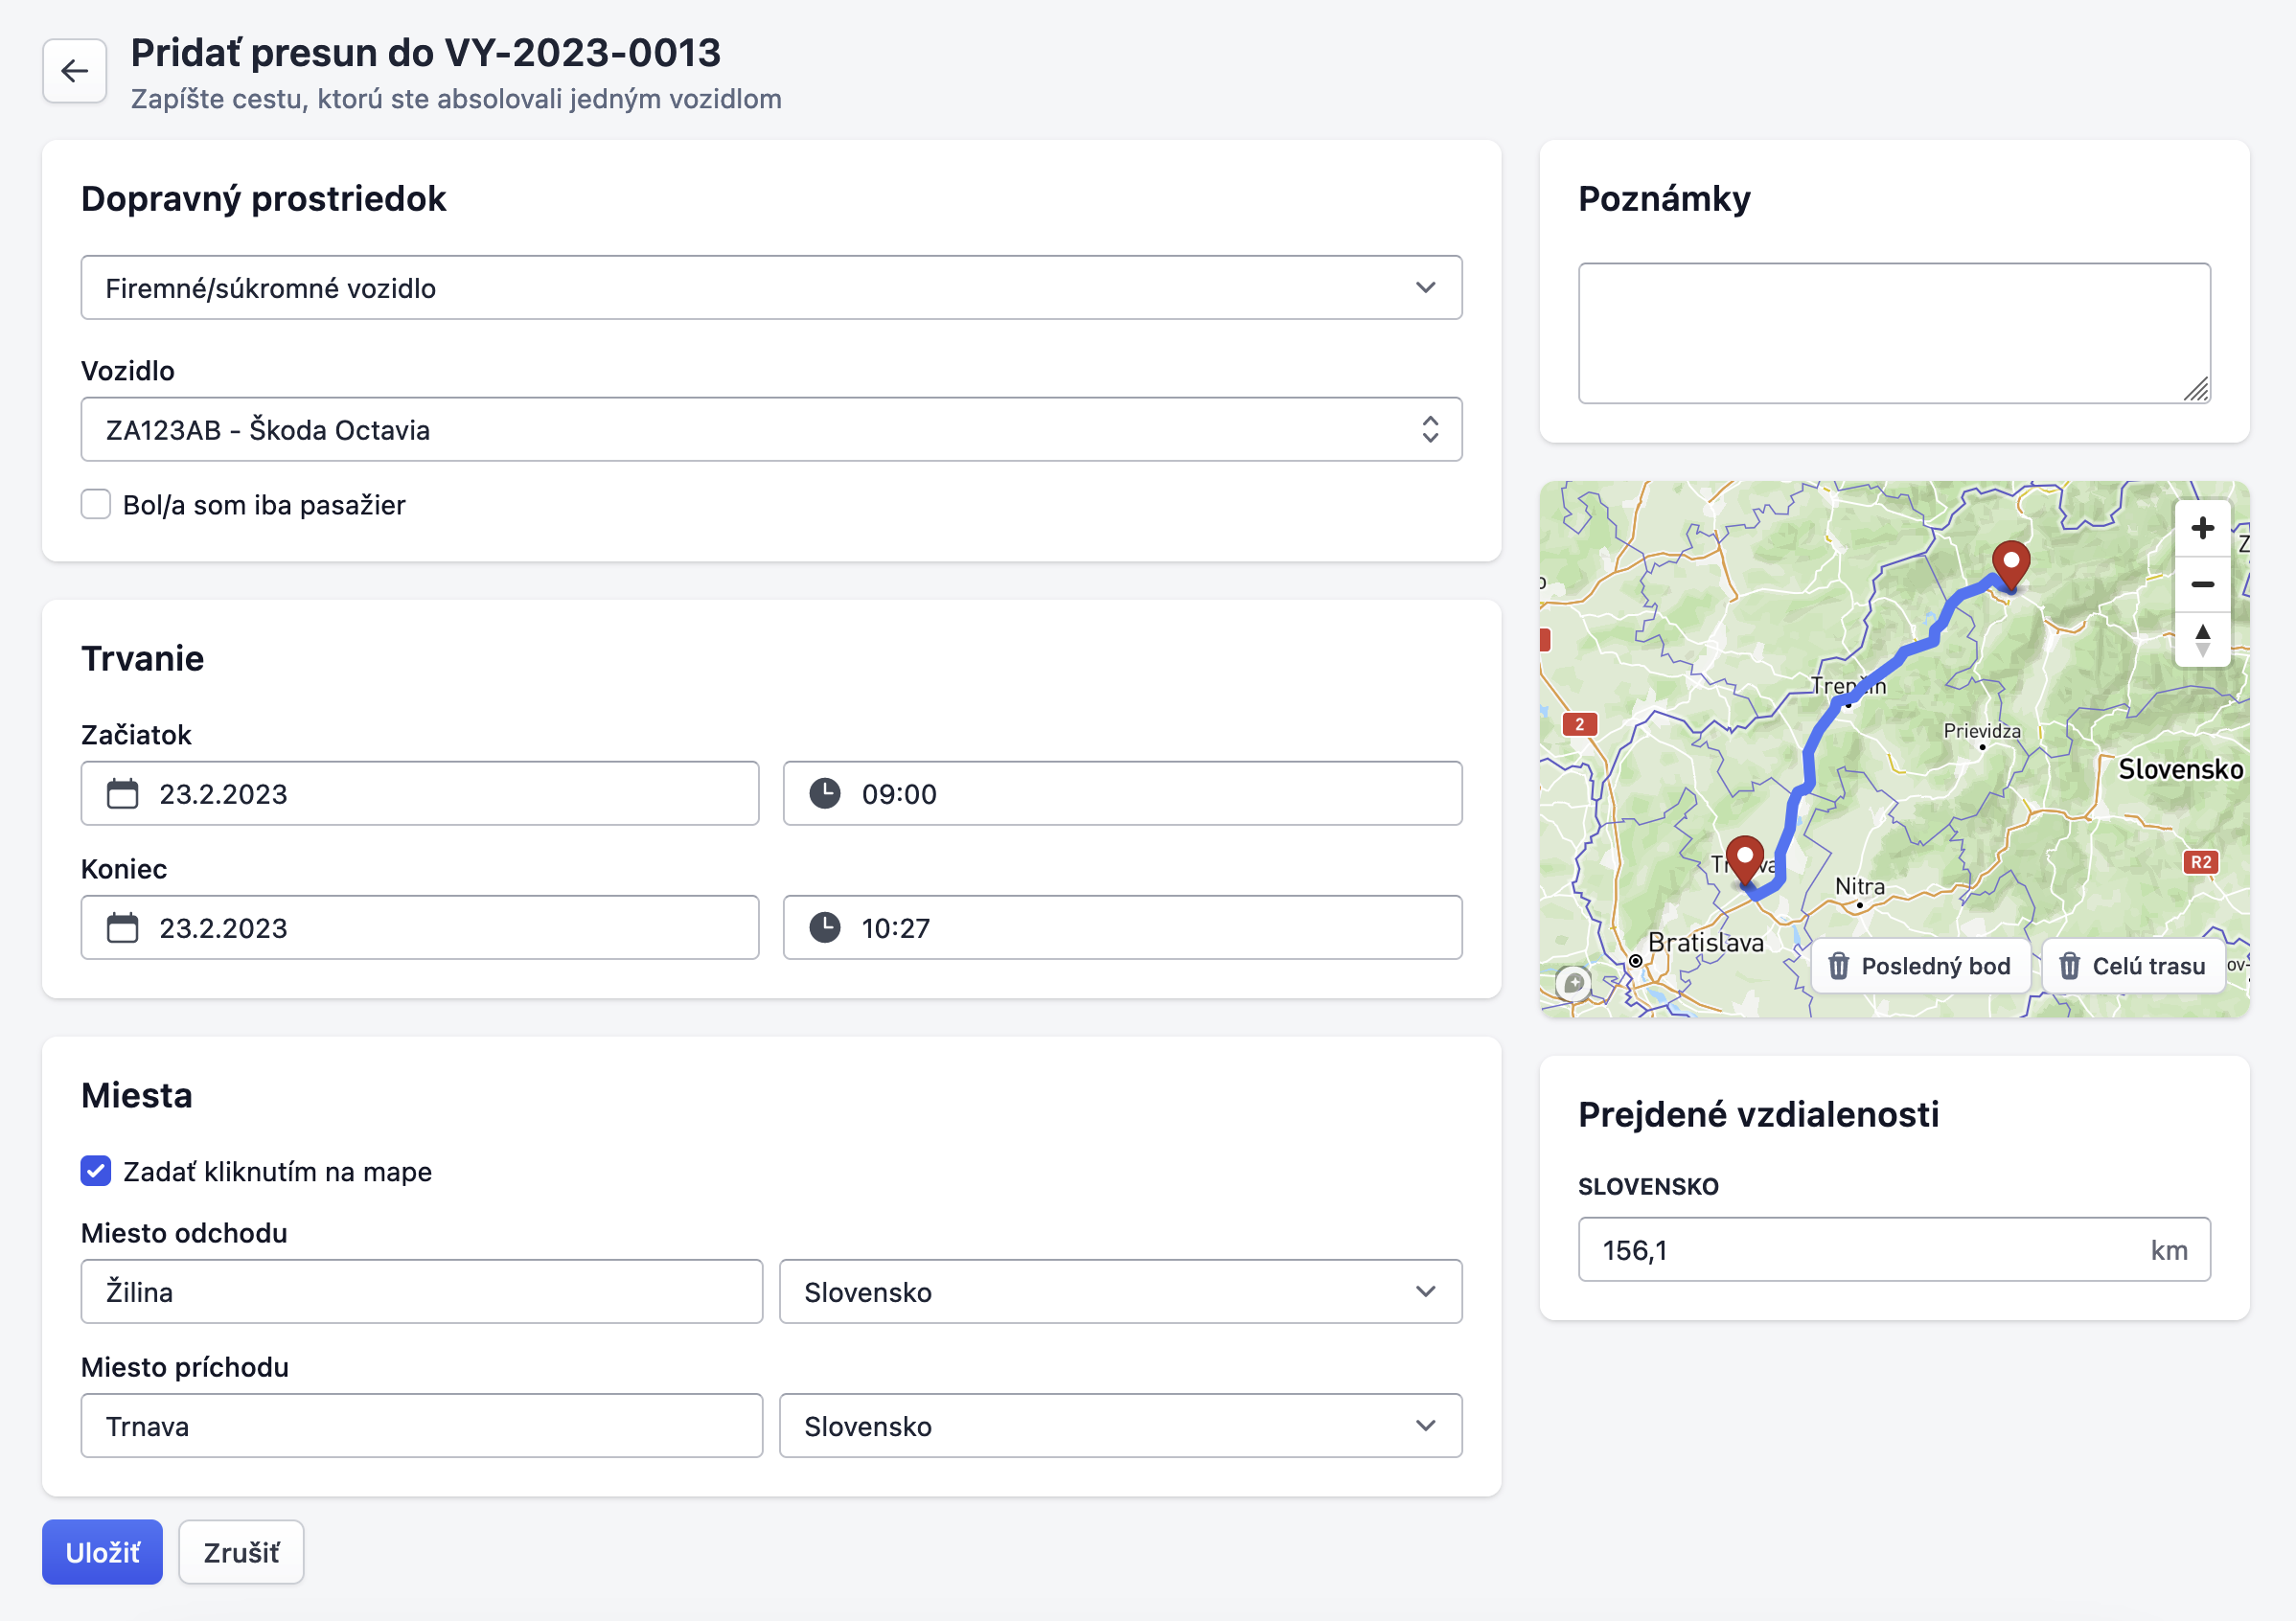2296x1621 pixels.
Task: Open the Vozidlo vehicle selector
Action: pyautogui.click(x=771, y=430)
